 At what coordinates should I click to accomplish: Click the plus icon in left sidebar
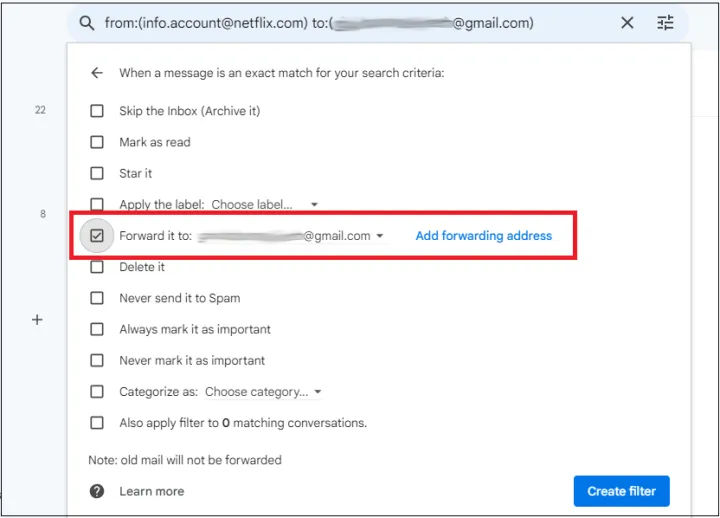[x=37, y=320]
